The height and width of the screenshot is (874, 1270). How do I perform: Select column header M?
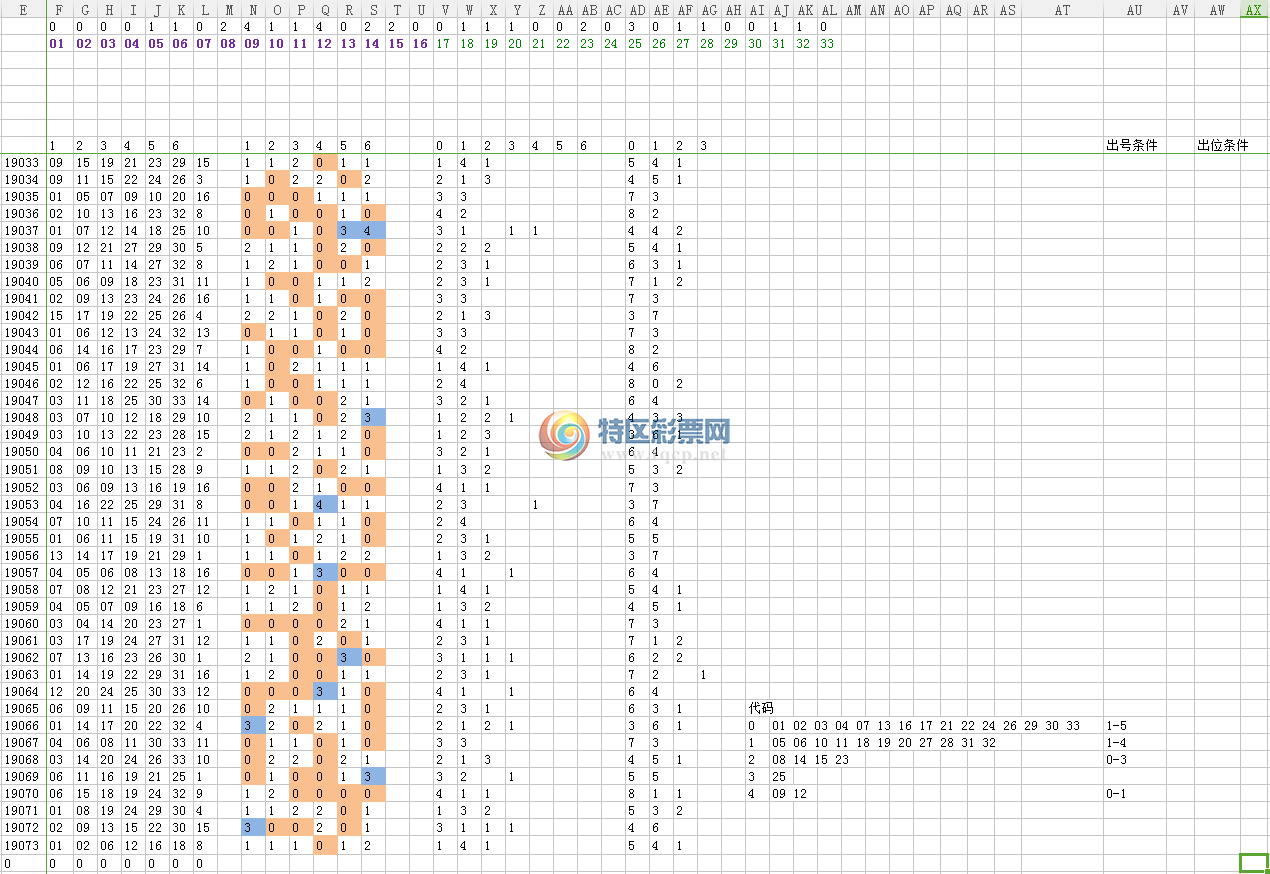[x=228, y=9]
